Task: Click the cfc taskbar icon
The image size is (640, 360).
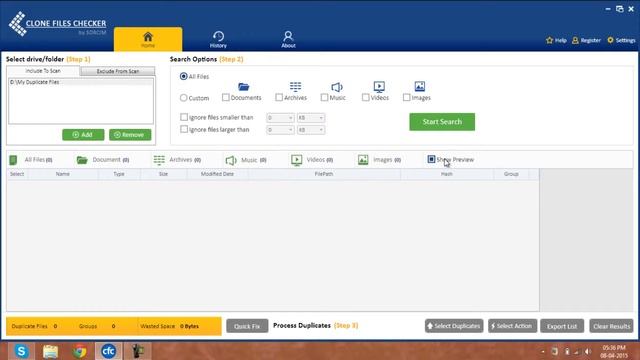Action: point(108,351)
